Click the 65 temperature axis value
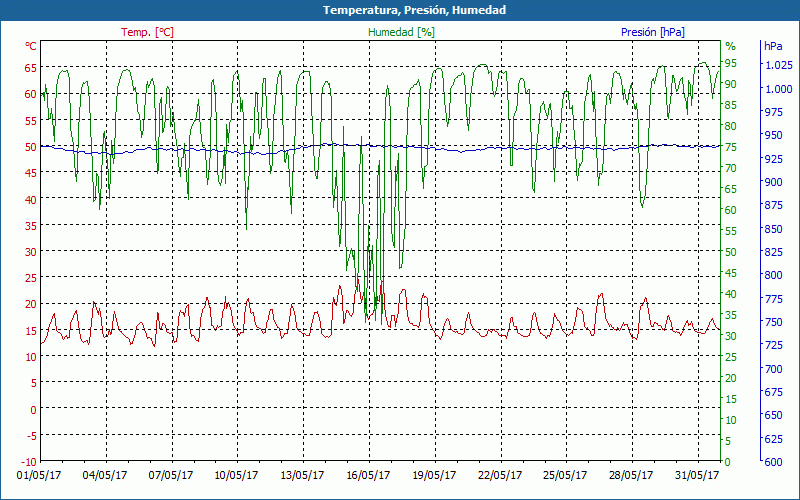The height and width of the screenshot is (500, 800). 31,68
